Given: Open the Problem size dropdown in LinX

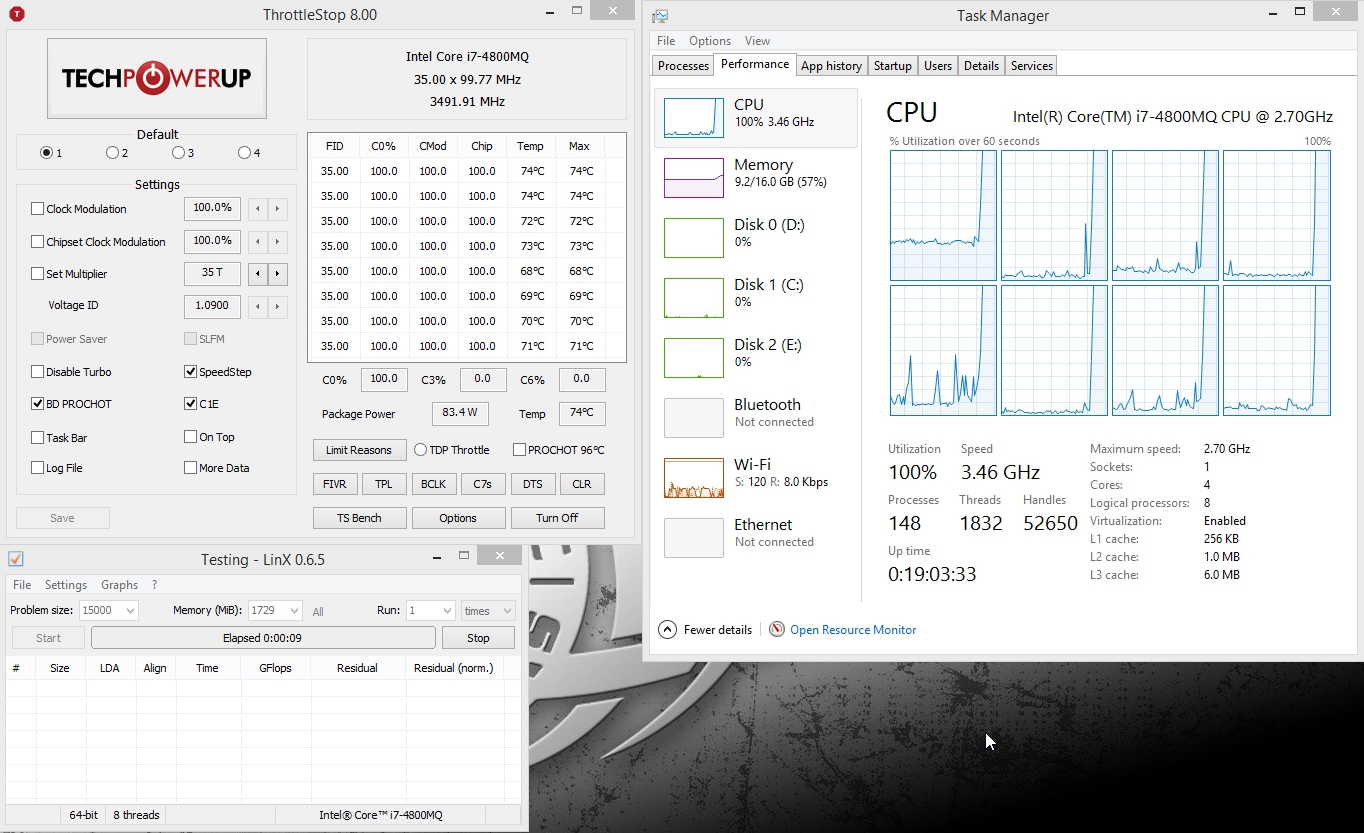Looking at the screenshot, I should point(109,611).
